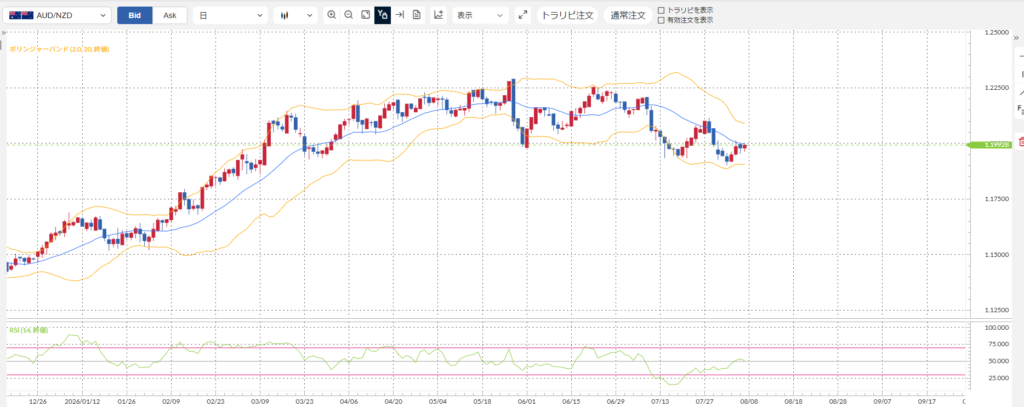This screenshot has width=1024, height=407.
Task: Toggle the Y-axis lock icon
Action: [x=383, y=14]
